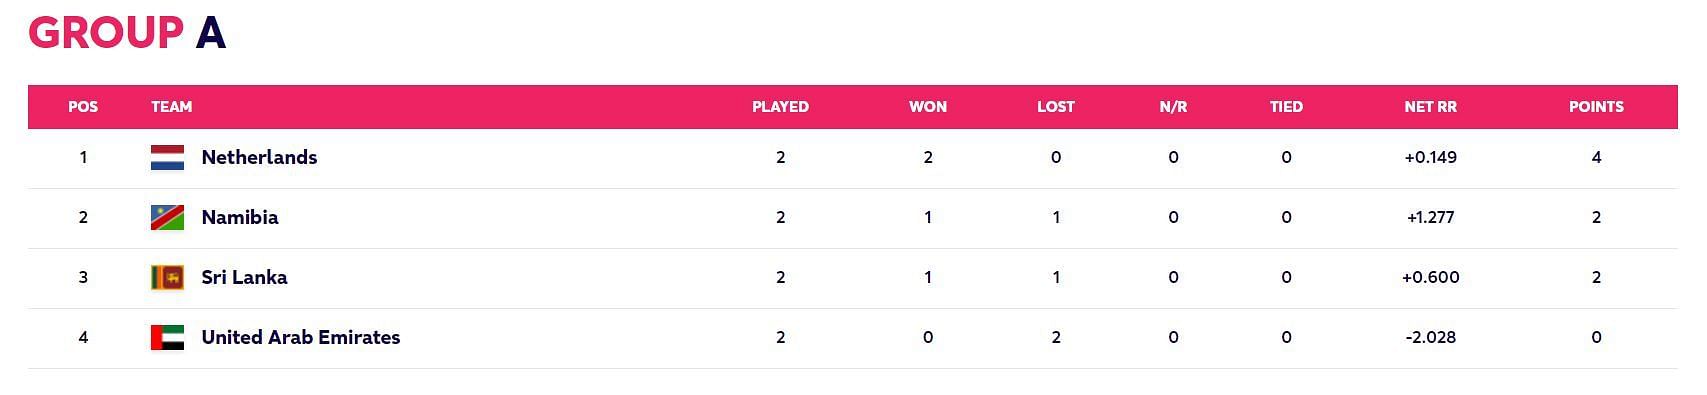1707x395 pixels.
Task: Click the TIED column header
Action: coord(1286,106)
